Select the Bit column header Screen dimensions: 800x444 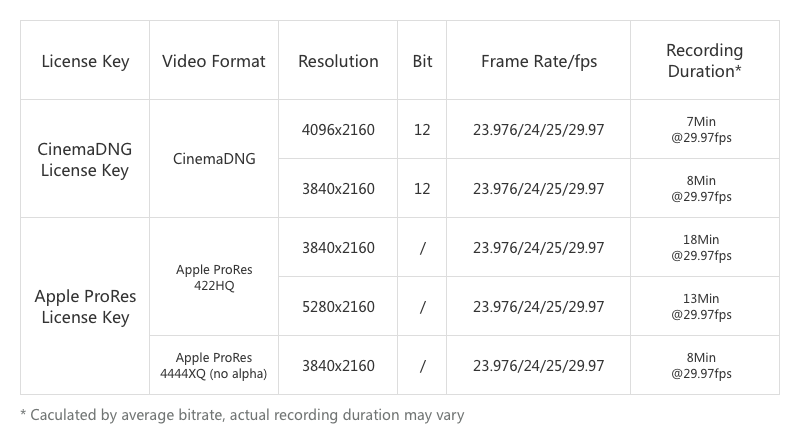coord(422,61)
